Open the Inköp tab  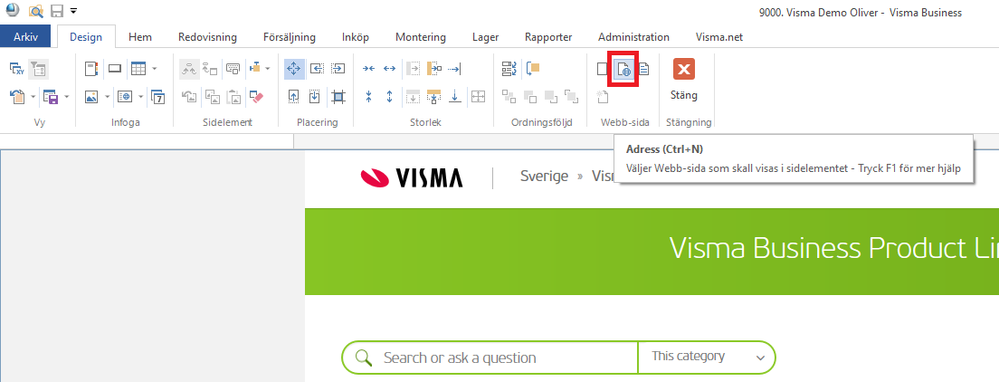(355, 38)
